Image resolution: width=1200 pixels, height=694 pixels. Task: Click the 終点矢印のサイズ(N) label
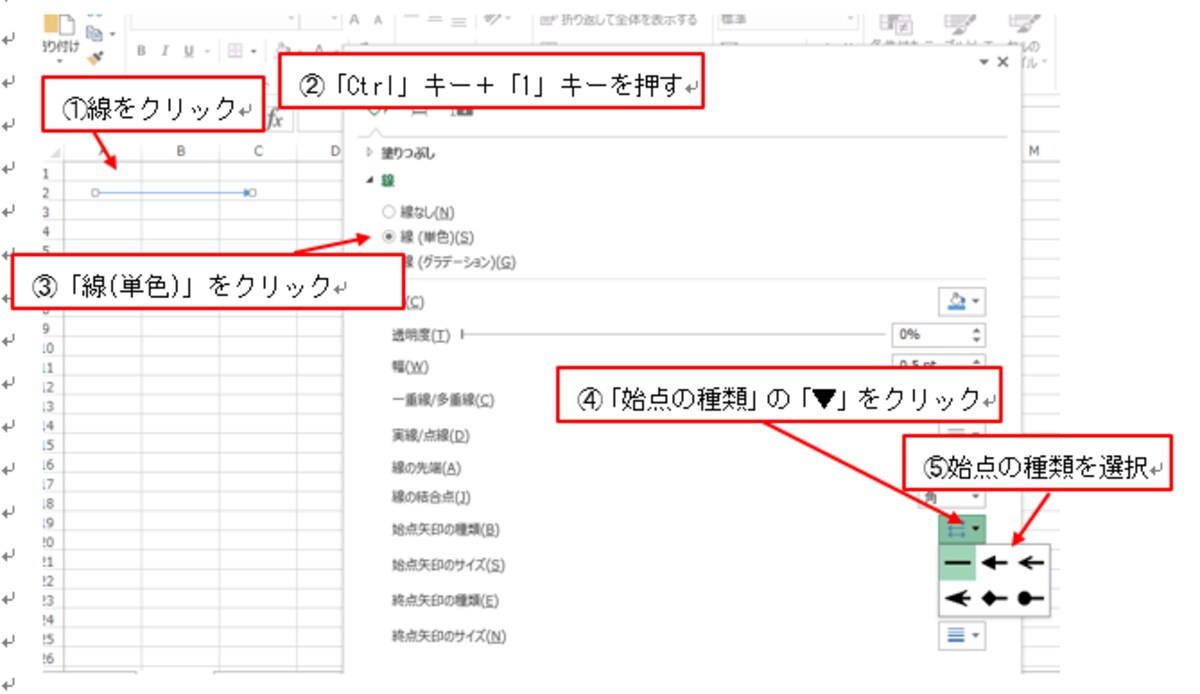pos(449,635)
